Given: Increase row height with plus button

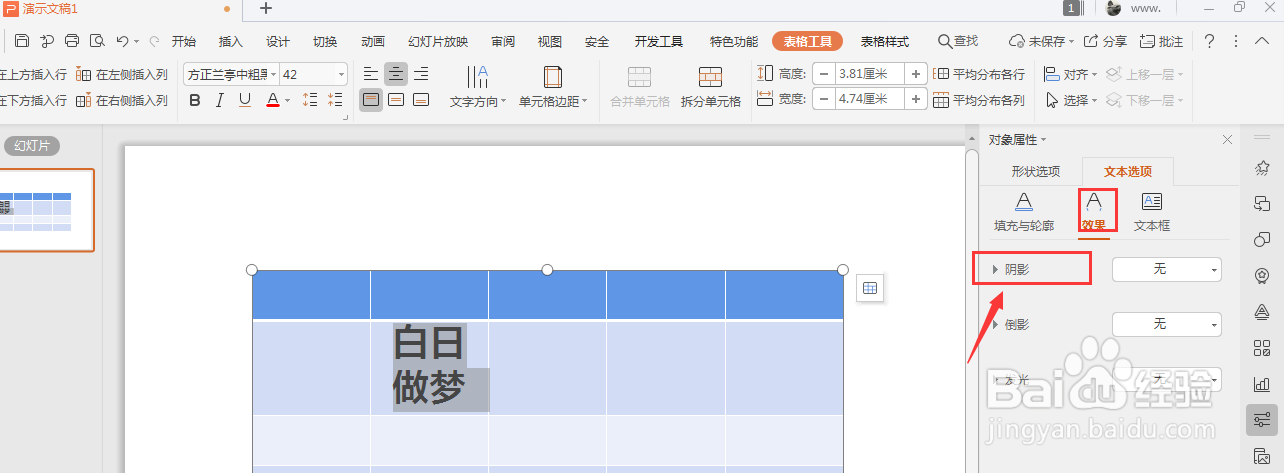Looking at the screenshot, I should click(x=916, y=74).
